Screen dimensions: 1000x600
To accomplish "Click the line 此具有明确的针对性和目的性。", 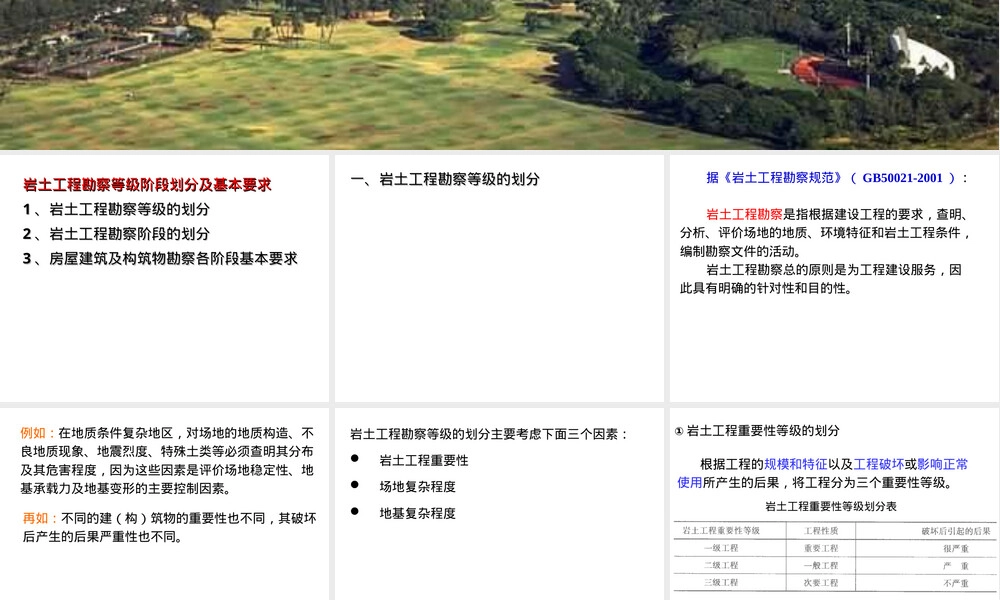I will tap(766, 288).
